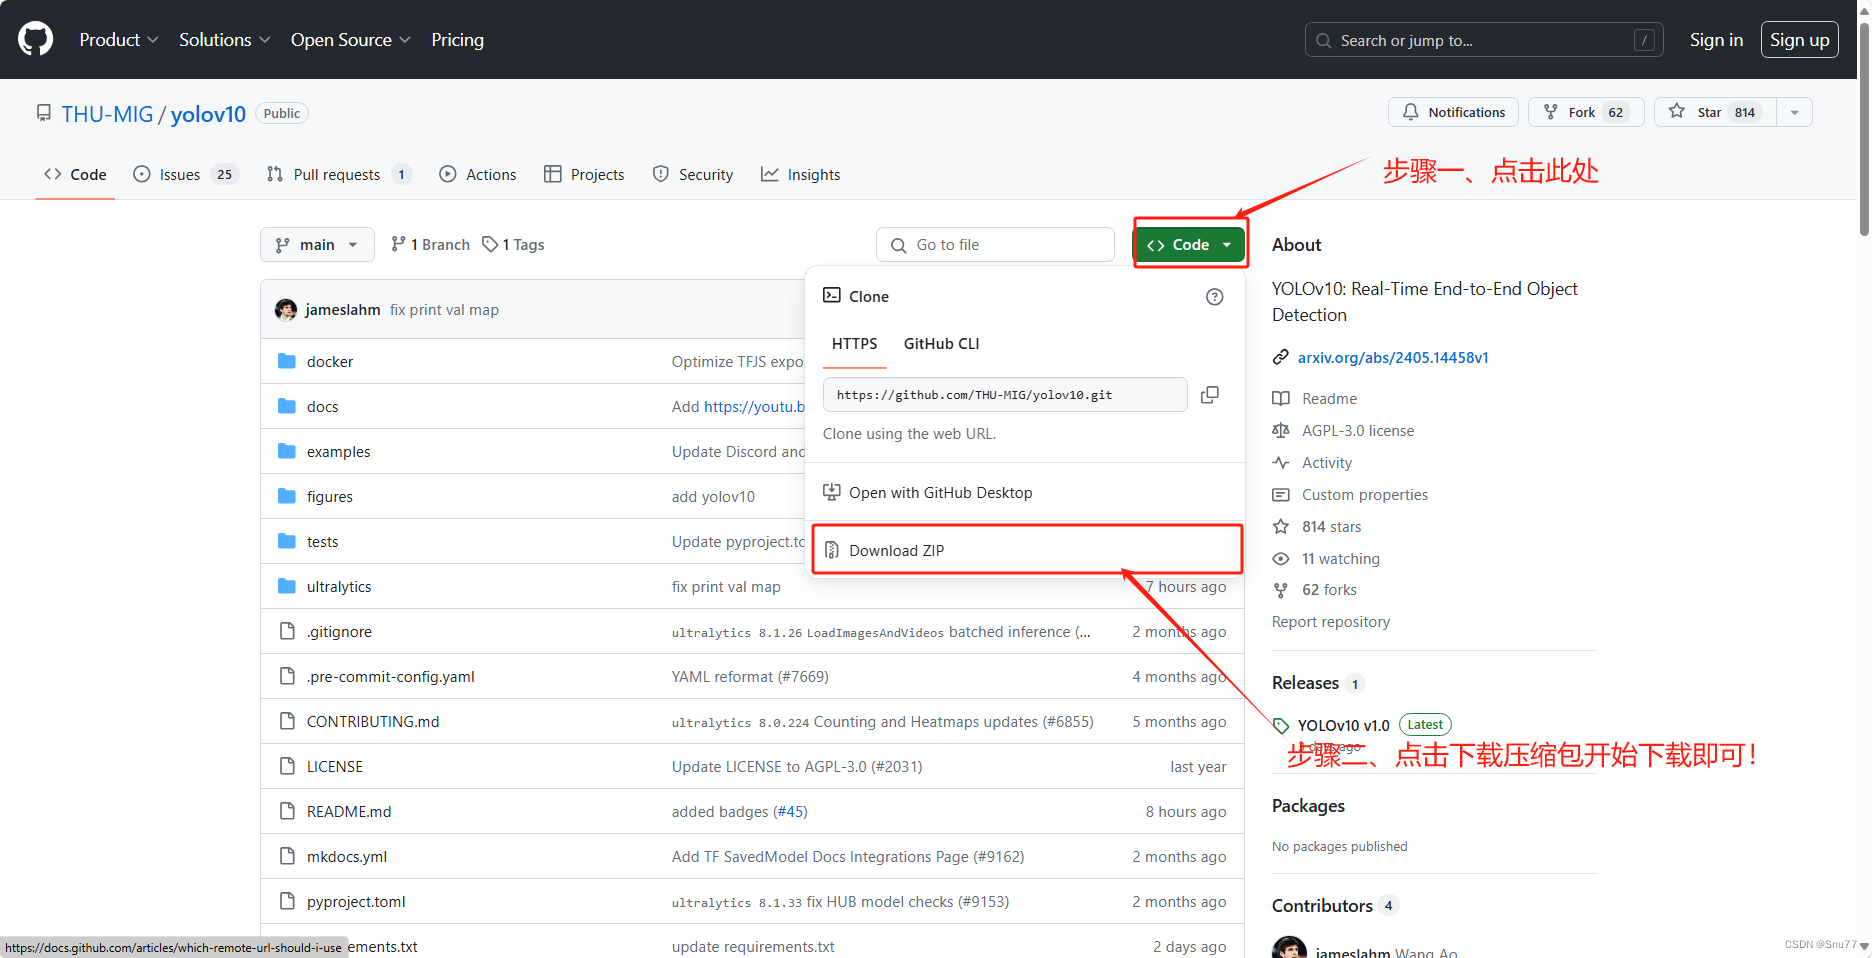Switch to the GitHub CLI clone tab
This screenshot has width=1872, height=958.
point(941,344)
